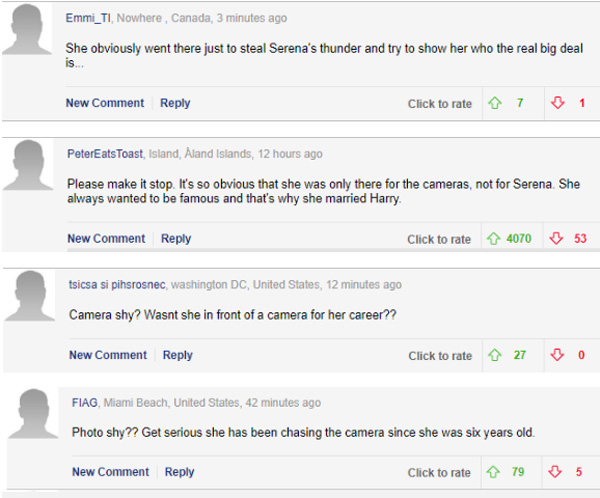Upvote the 'Camera shy?' comment

pyautogui.click(x=494, y=355)
